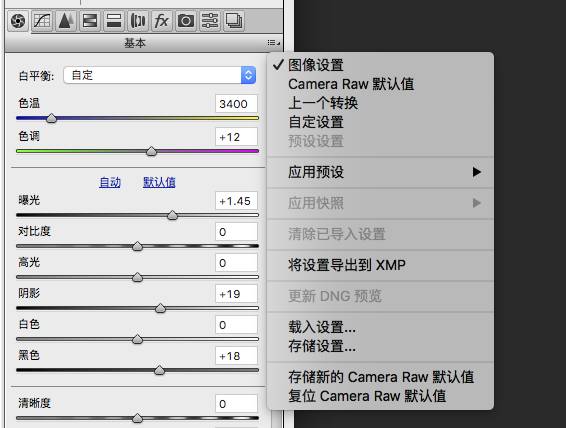Choose 存储新的 Camera Raw 默认值

[x=380, y=377]
